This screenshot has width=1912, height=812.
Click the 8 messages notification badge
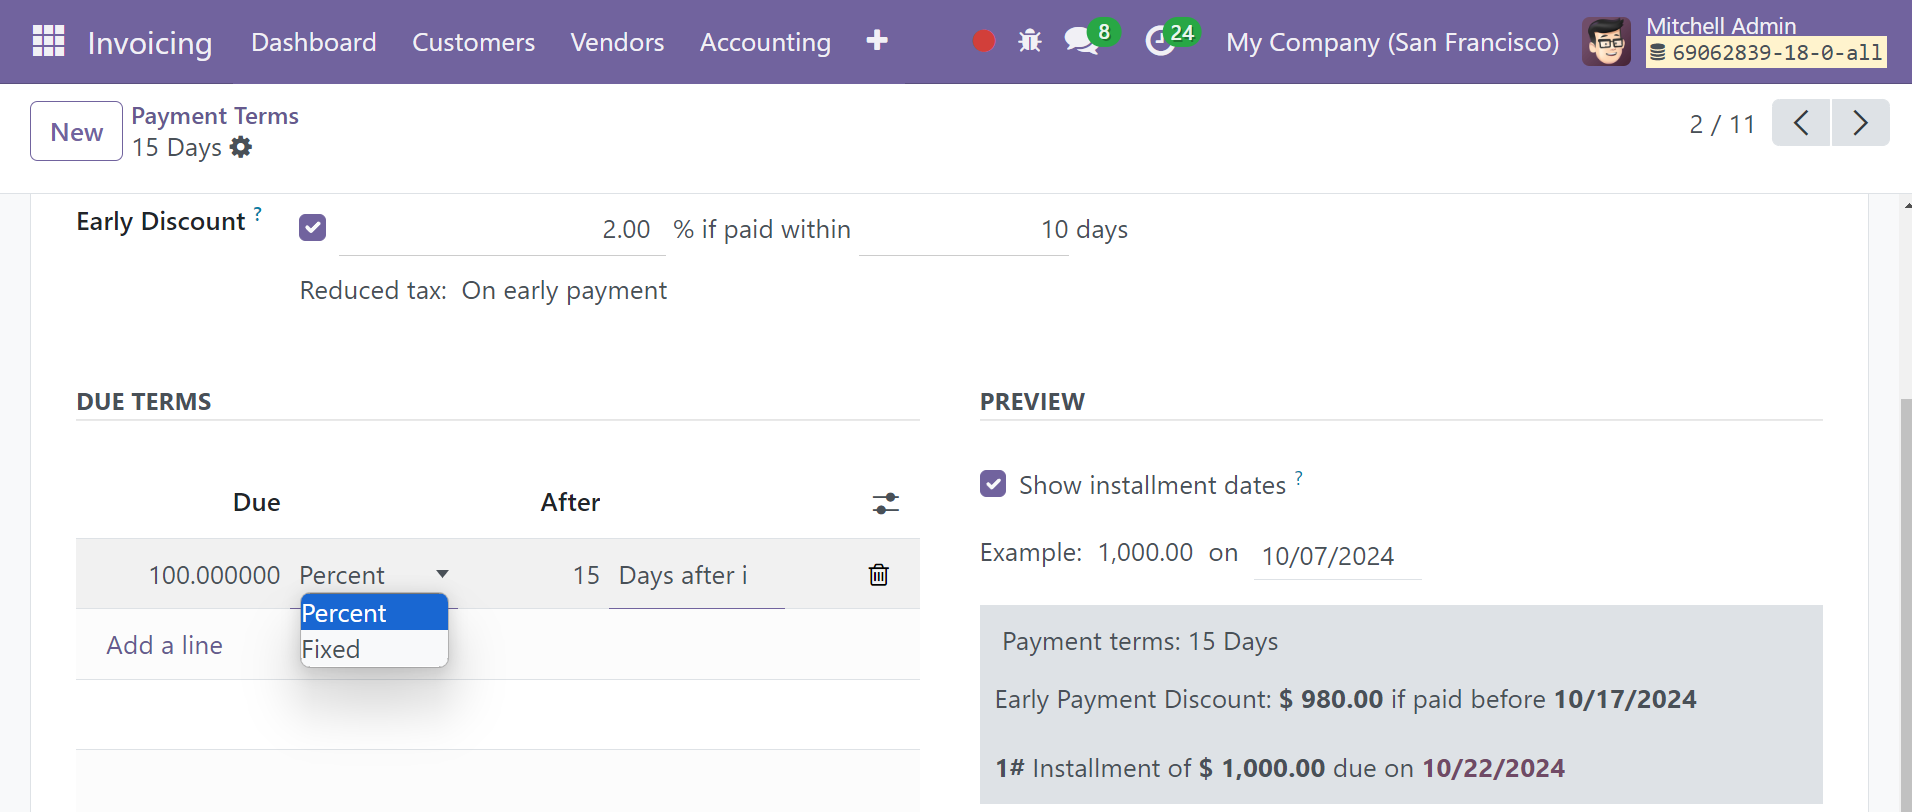pos(1104,32)
